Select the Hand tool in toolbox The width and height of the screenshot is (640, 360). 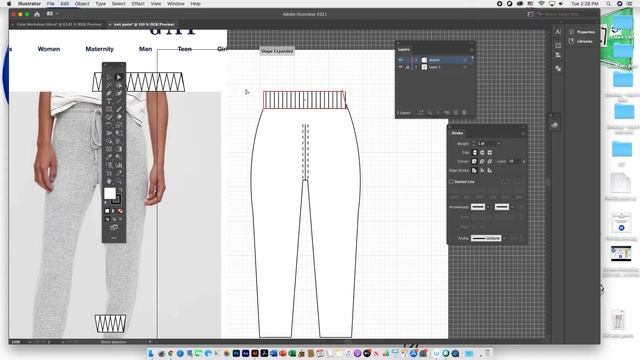coord(109,180)
